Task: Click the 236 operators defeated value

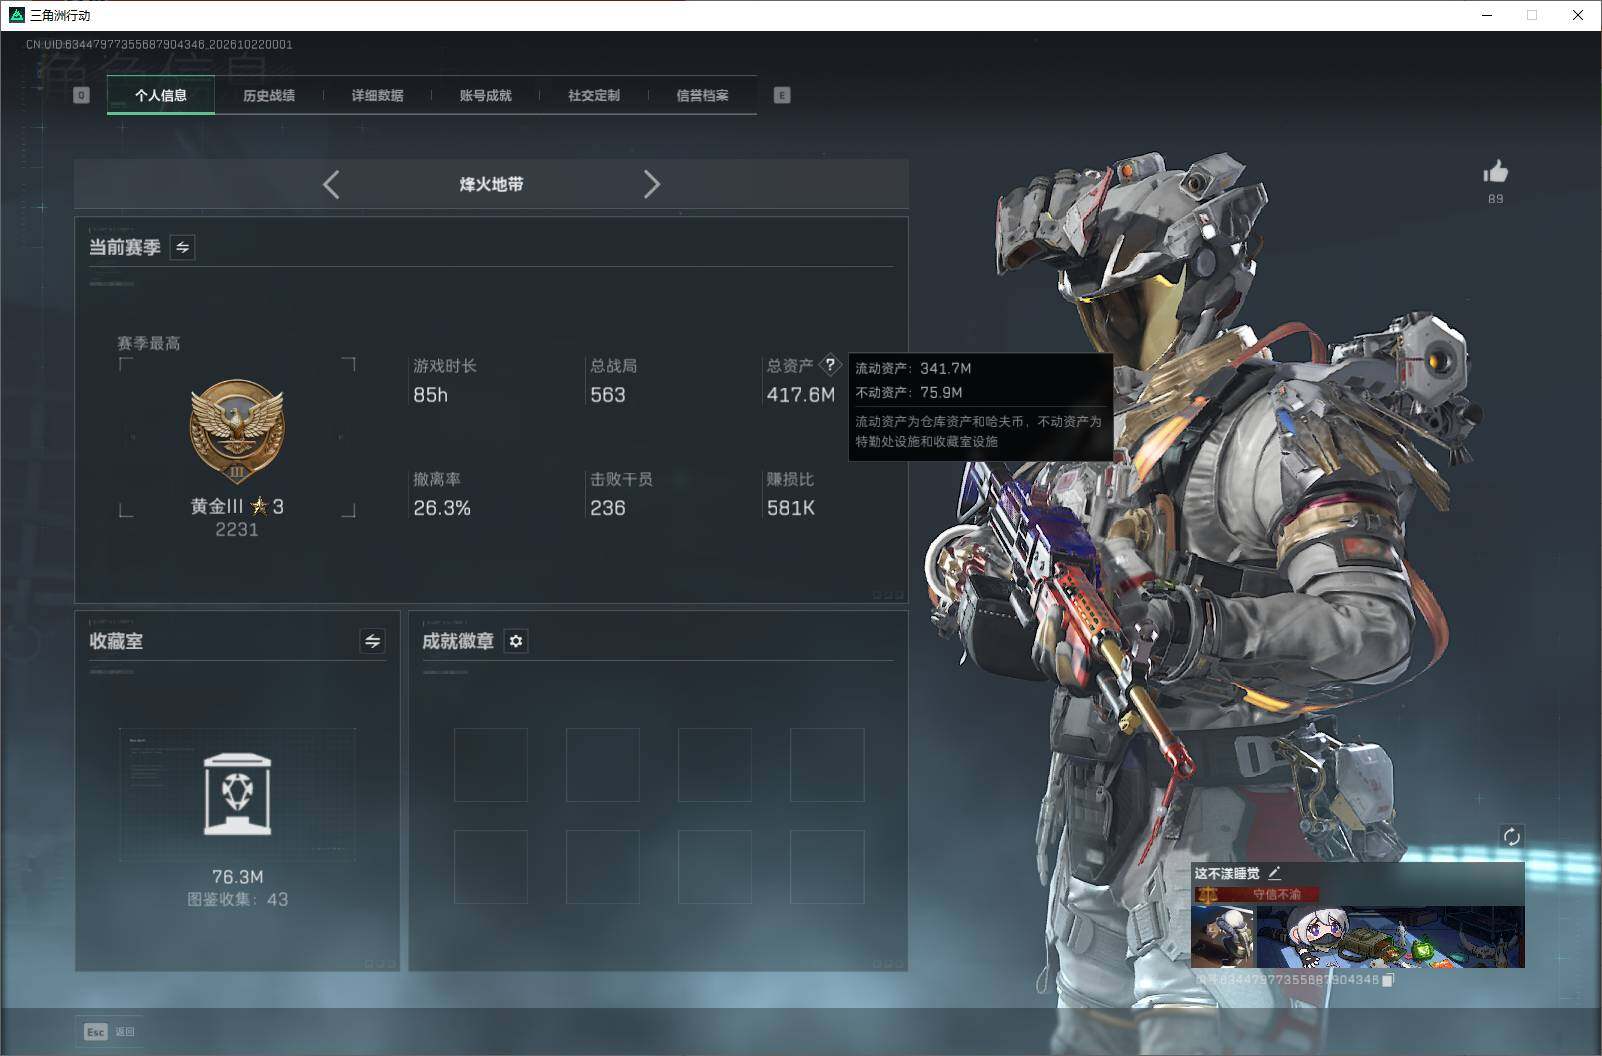Action: click(608, 508)
